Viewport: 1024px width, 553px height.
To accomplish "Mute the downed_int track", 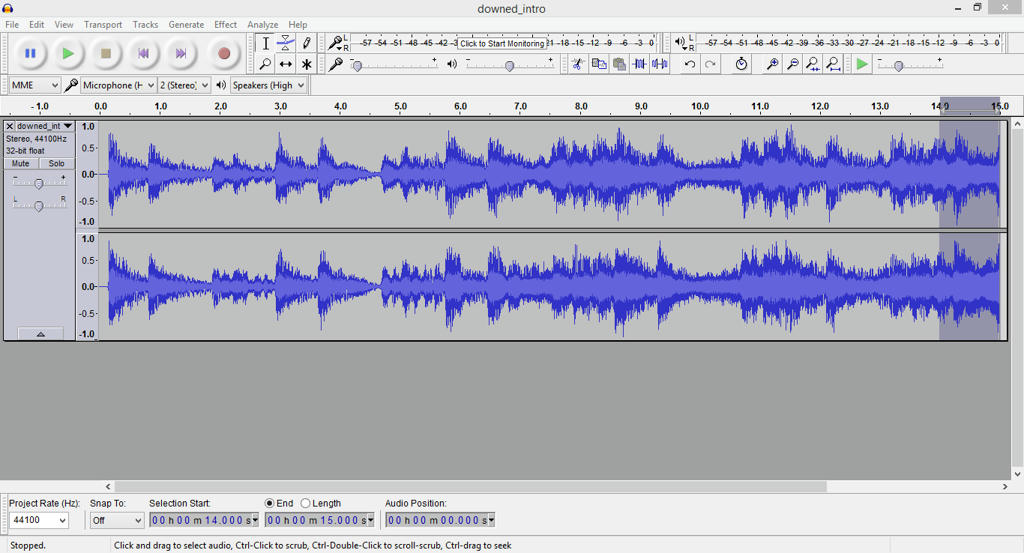I will (x=20, y=163).
